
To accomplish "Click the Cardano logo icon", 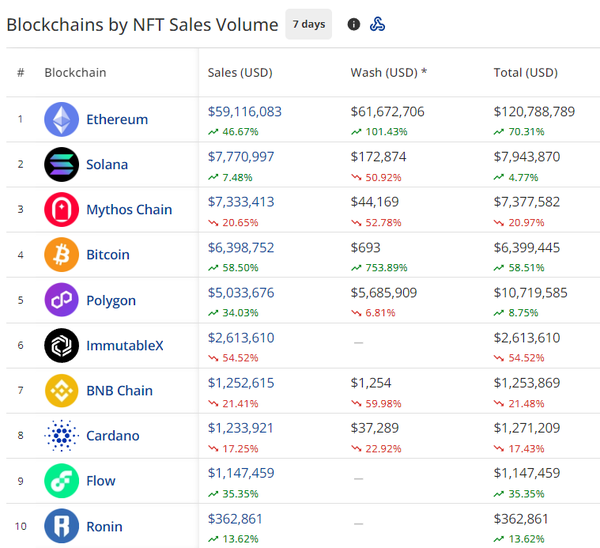I will click(x=61, y=436).
